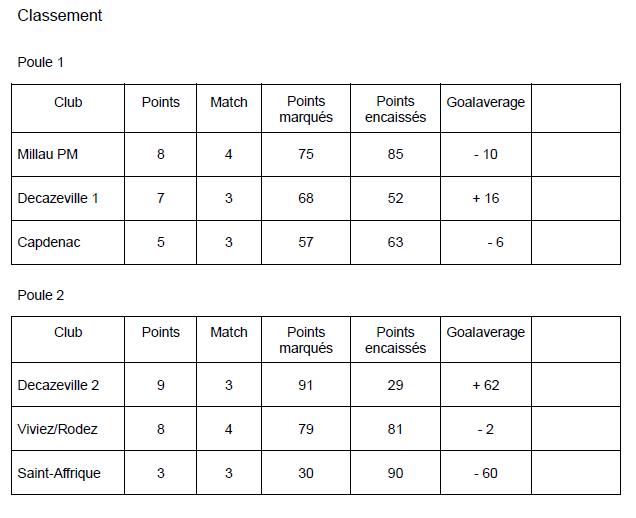Click Poule 1 Match column header
This screenshot has width=636, height=518.
pos(229,102)
